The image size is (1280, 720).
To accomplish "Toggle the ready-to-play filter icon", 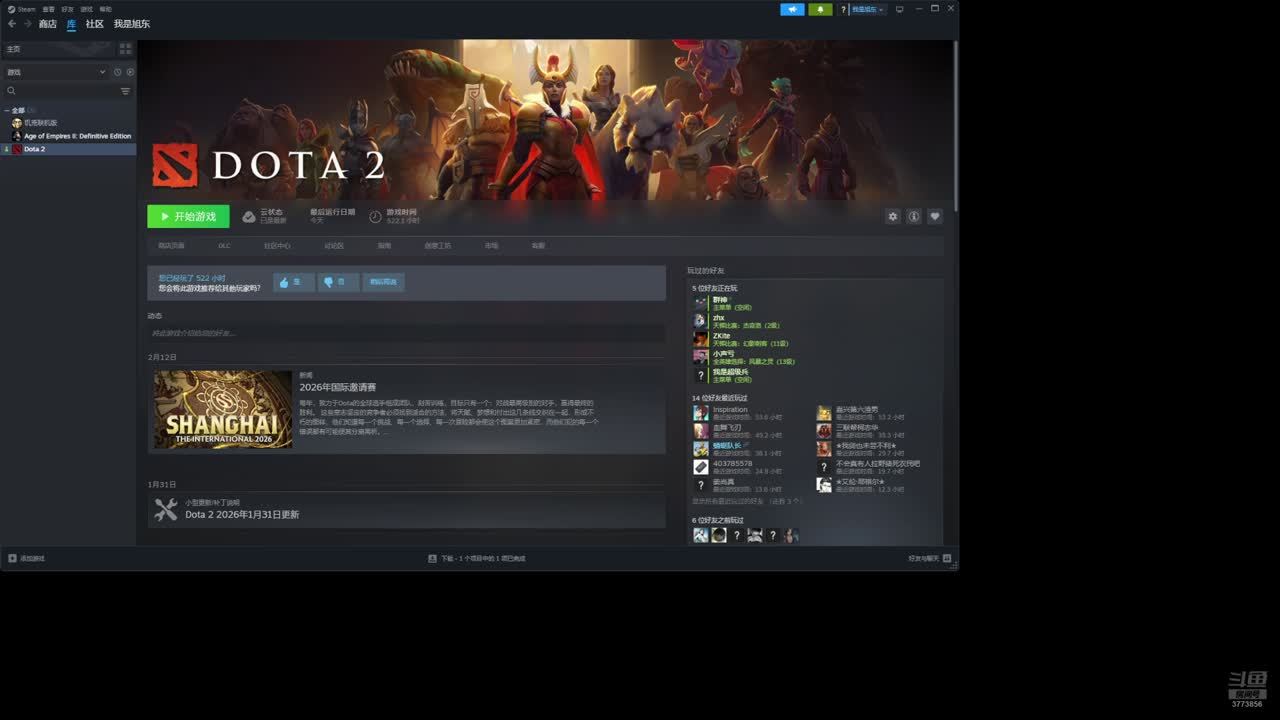I will [130, 72].
